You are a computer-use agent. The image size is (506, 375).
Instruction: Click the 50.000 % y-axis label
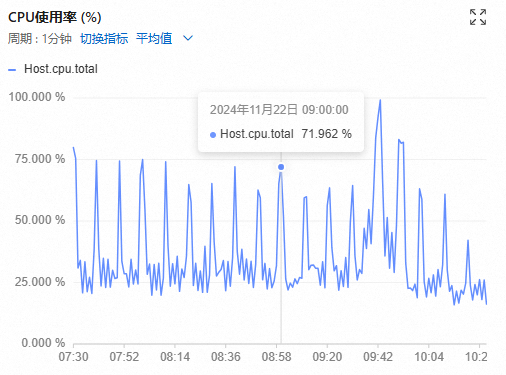40,220
